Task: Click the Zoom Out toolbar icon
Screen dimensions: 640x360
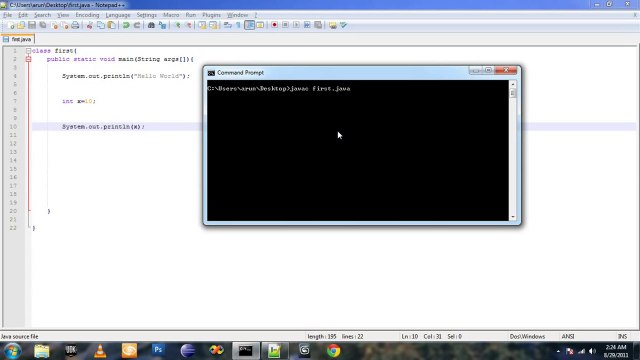Action: pos(188,25)
